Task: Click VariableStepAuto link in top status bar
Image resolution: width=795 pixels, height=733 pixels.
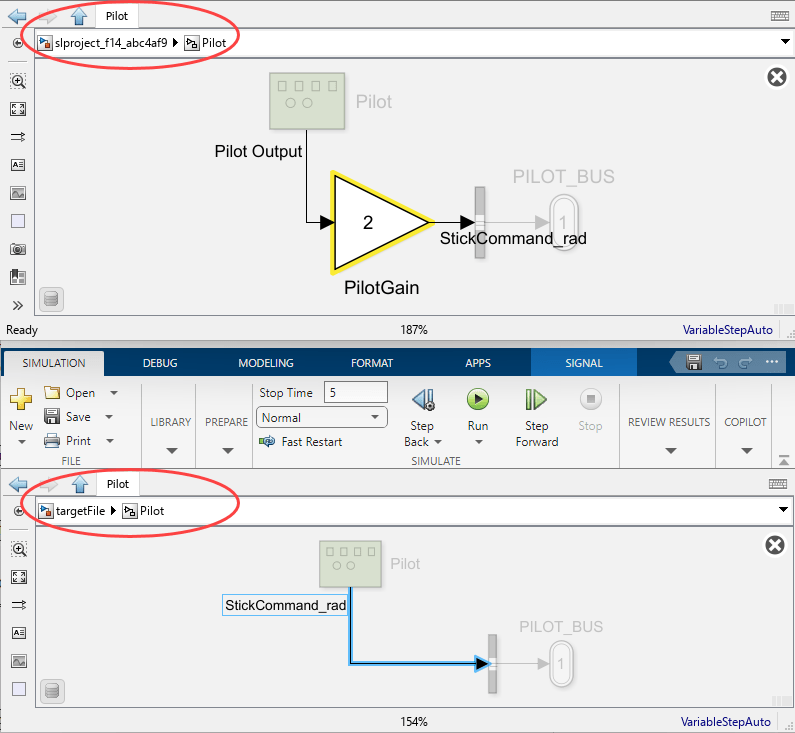Action: click(x=727, y=330)
